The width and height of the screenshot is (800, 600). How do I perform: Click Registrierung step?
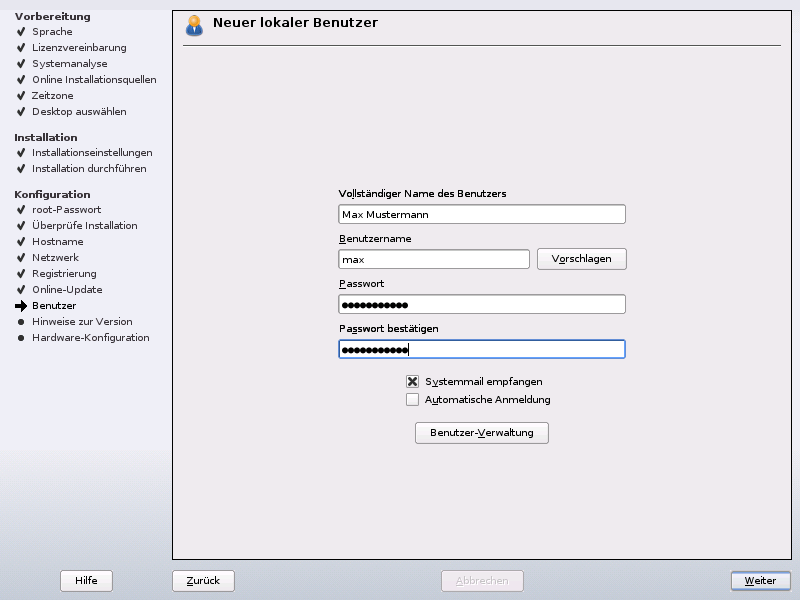(64, 273)
